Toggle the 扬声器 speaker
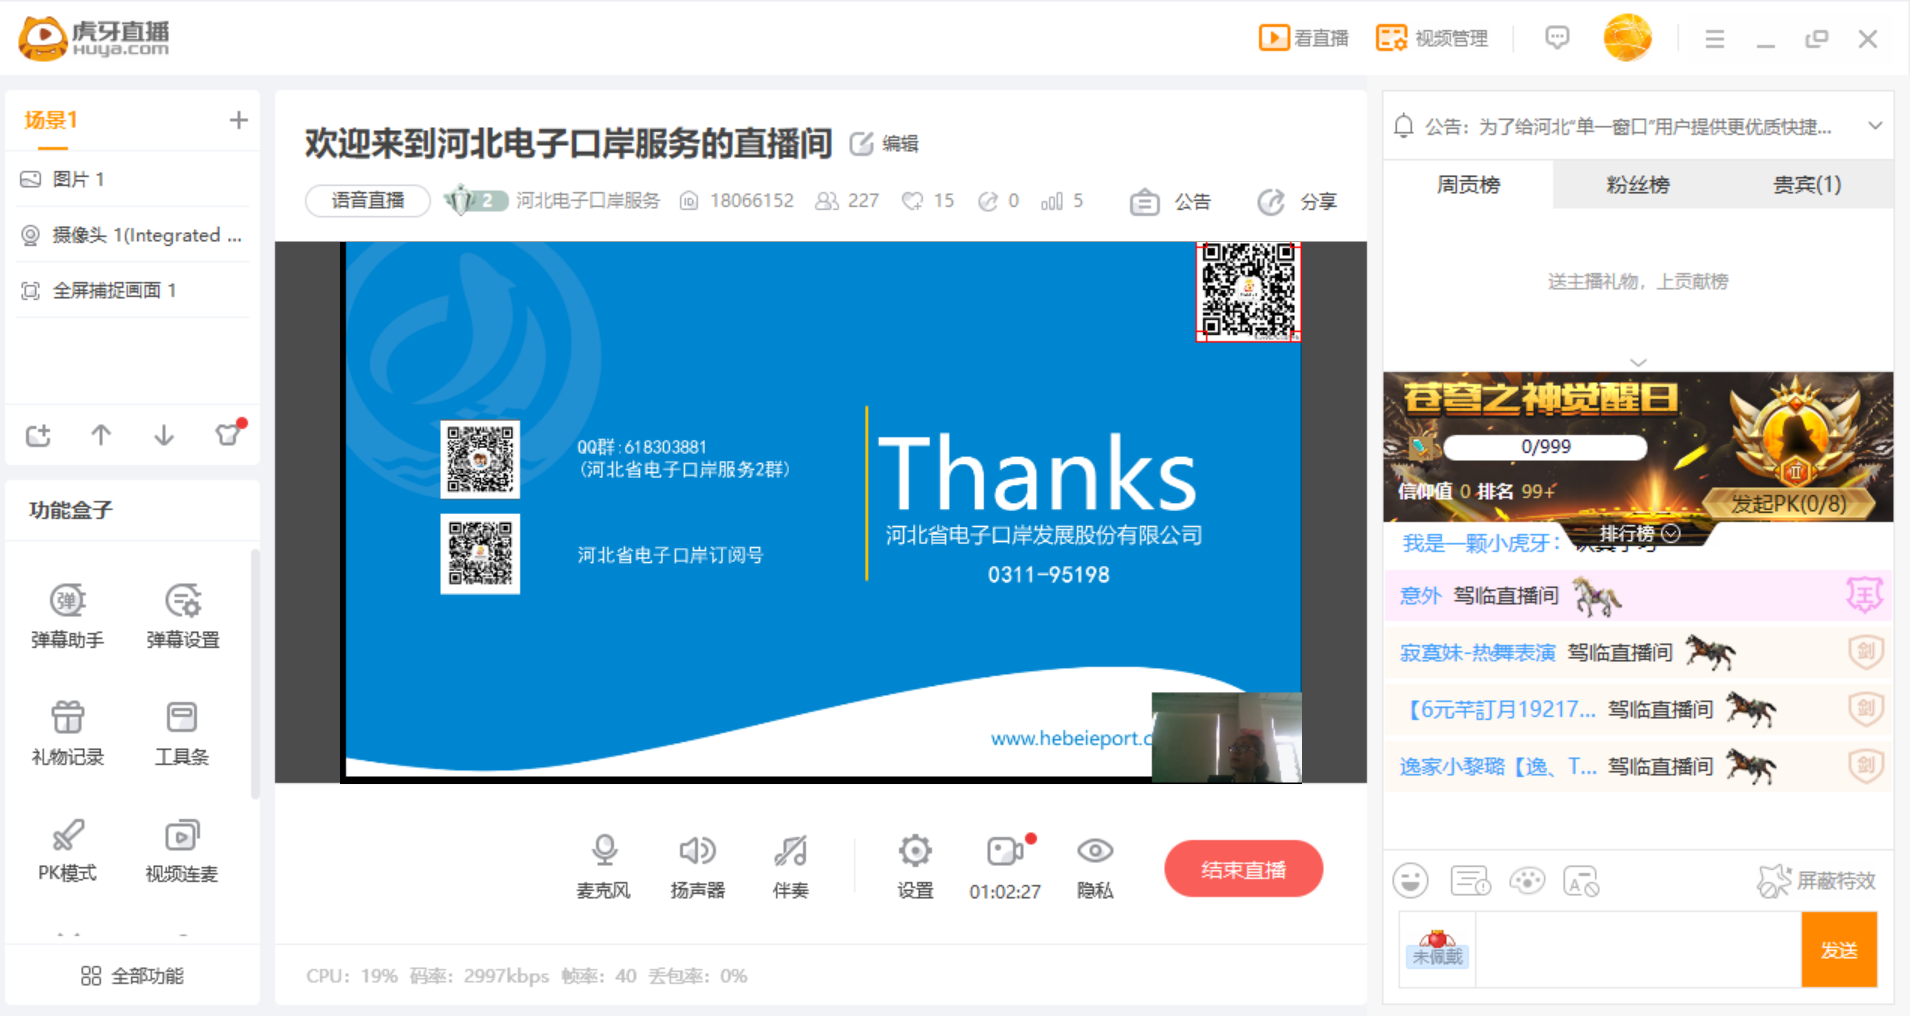Screen dimensions: 1910x1016 [697, 866]
